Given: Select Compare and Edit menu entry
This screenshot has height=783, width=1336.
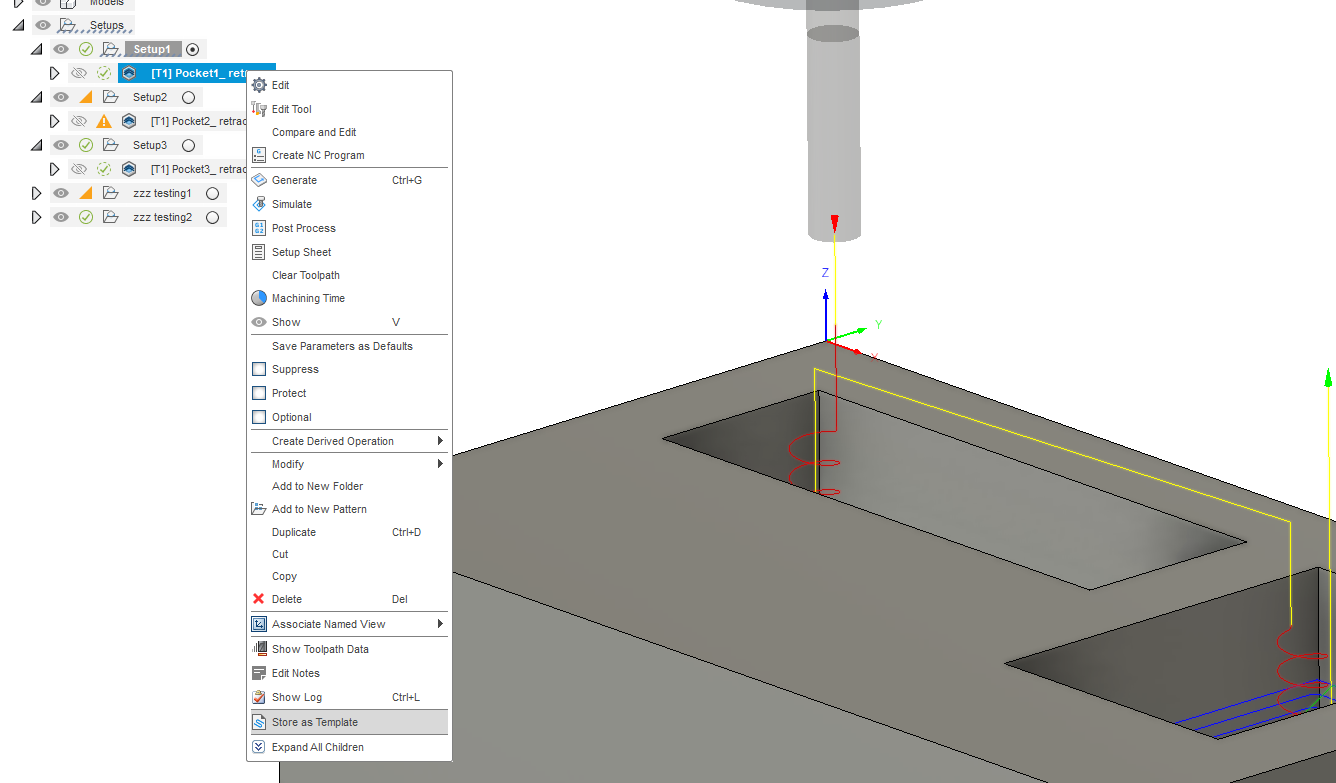Looking at the screenshot, I should click(x=313, y=131).
